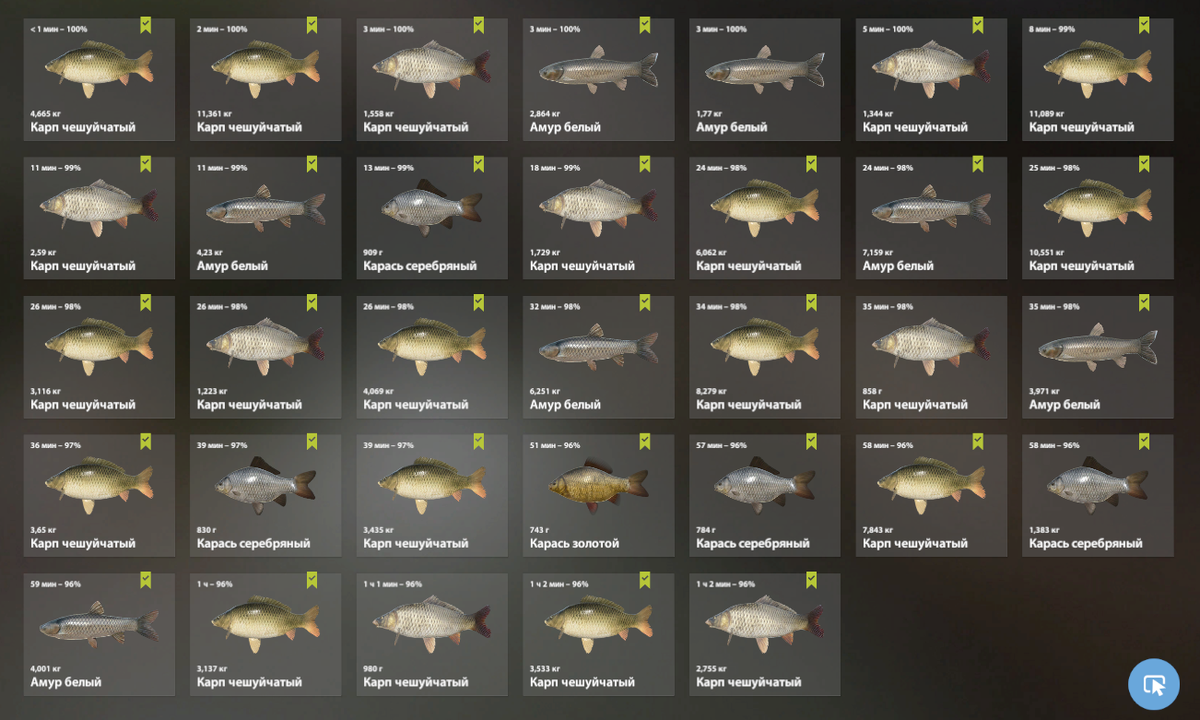Click green checkmark on 2,755 кг carp card
The image size is (1200, 720).
point(812,581)
